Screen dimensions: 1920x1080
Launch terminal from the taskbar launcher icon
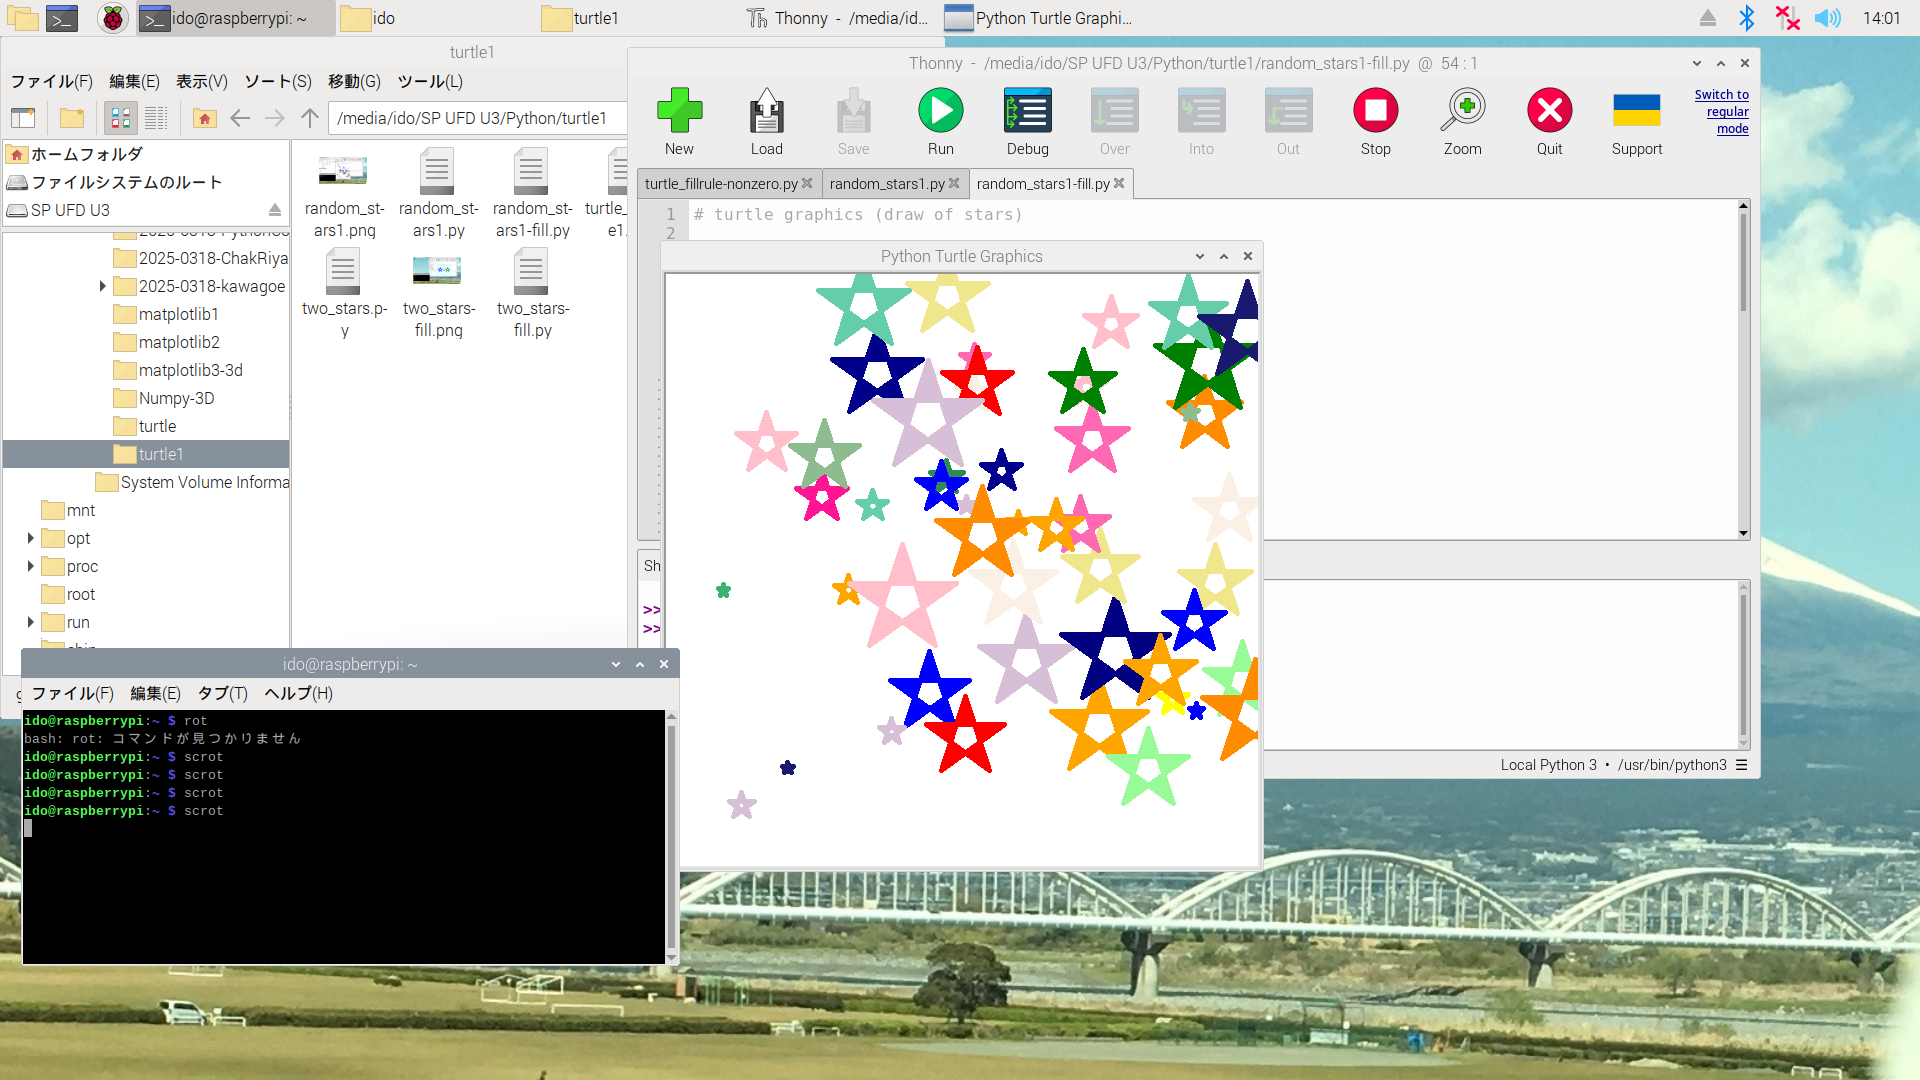(x=62, y=18)
